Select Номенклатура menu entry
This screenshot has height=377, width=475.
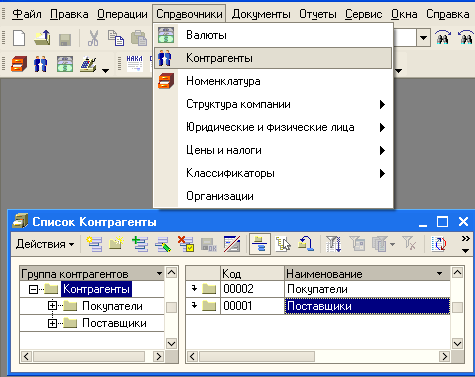273,81
